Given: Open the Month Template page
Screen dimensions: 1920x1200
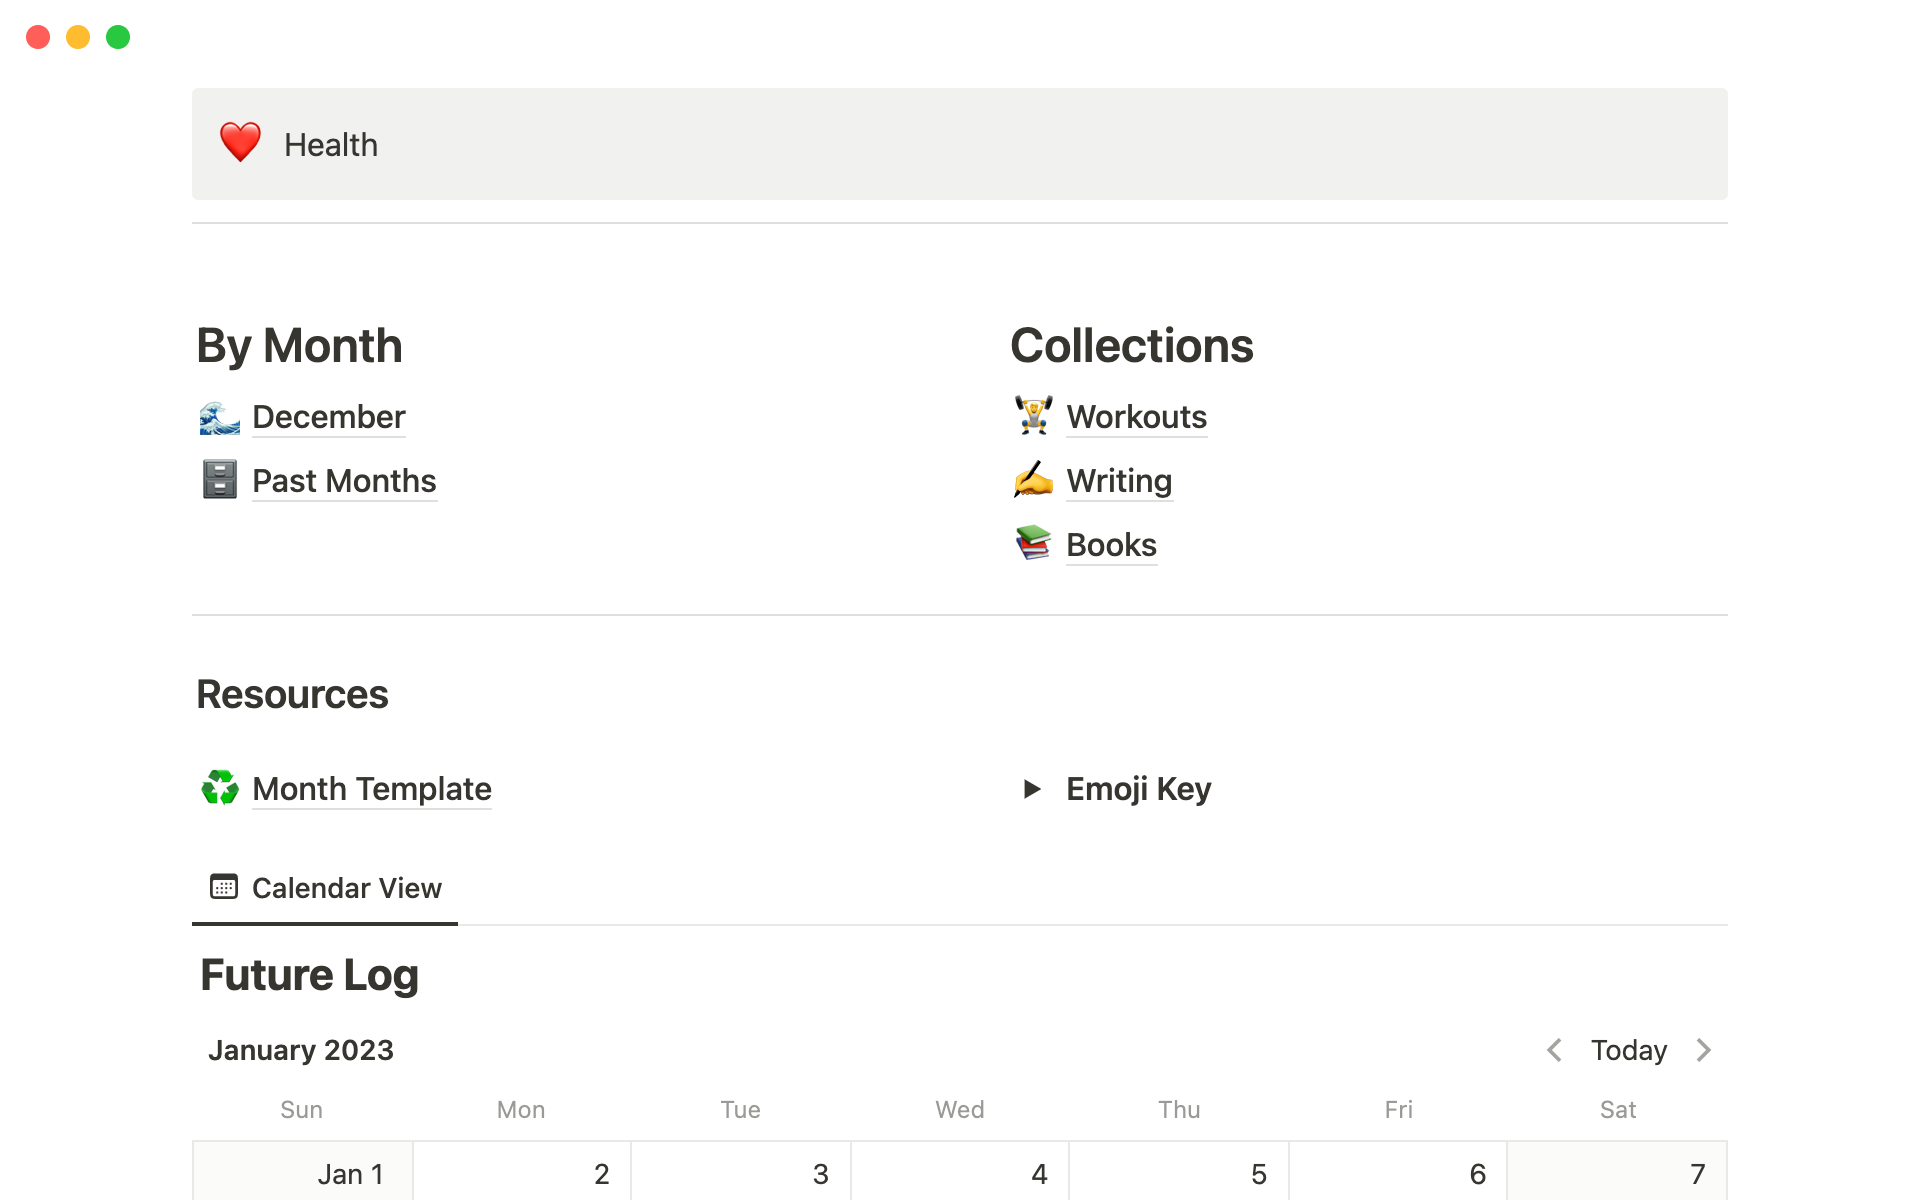Looking at the screenshot, I should 371,789.
